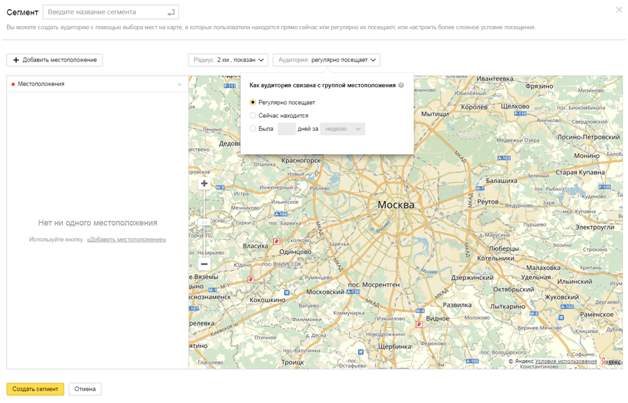
Task: Click the red marker icon southwest of Одинцово
Action: click(x=251, y=279)
